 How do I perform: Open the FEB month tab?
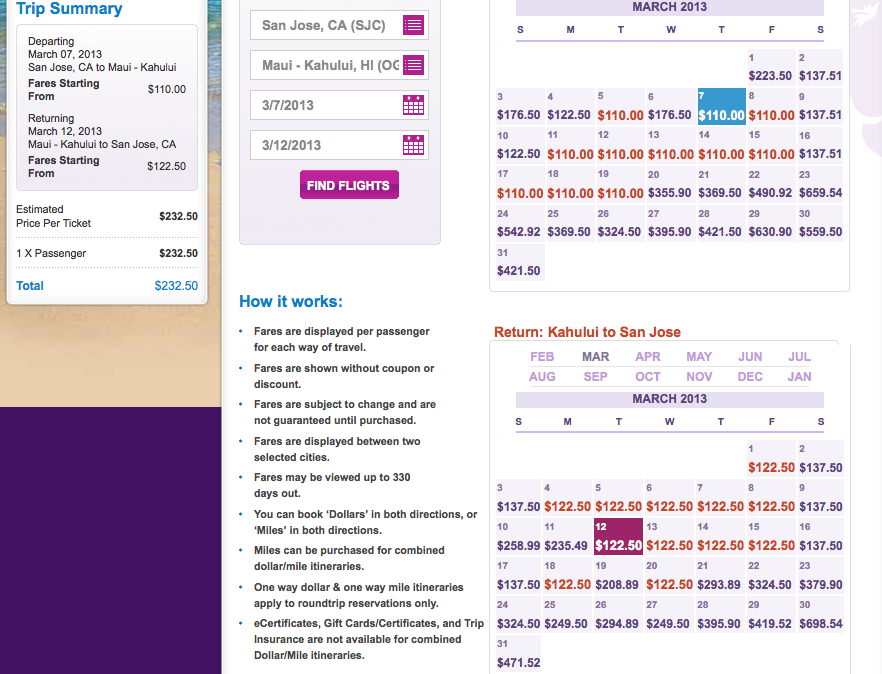pyautogui.click(x=542, y=356)
